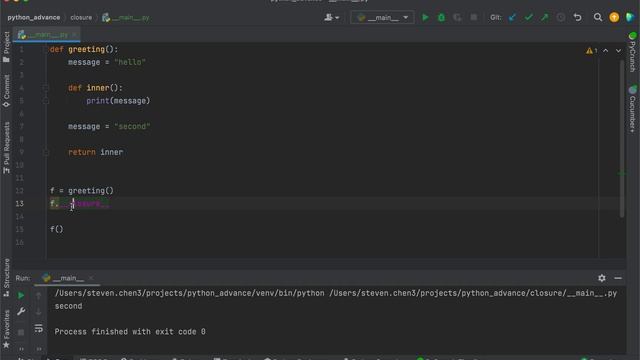The width and height of the screenshot is (640, 360).
Task: Open the __main__ run configuration dropdown
Action: pos(382,18)
